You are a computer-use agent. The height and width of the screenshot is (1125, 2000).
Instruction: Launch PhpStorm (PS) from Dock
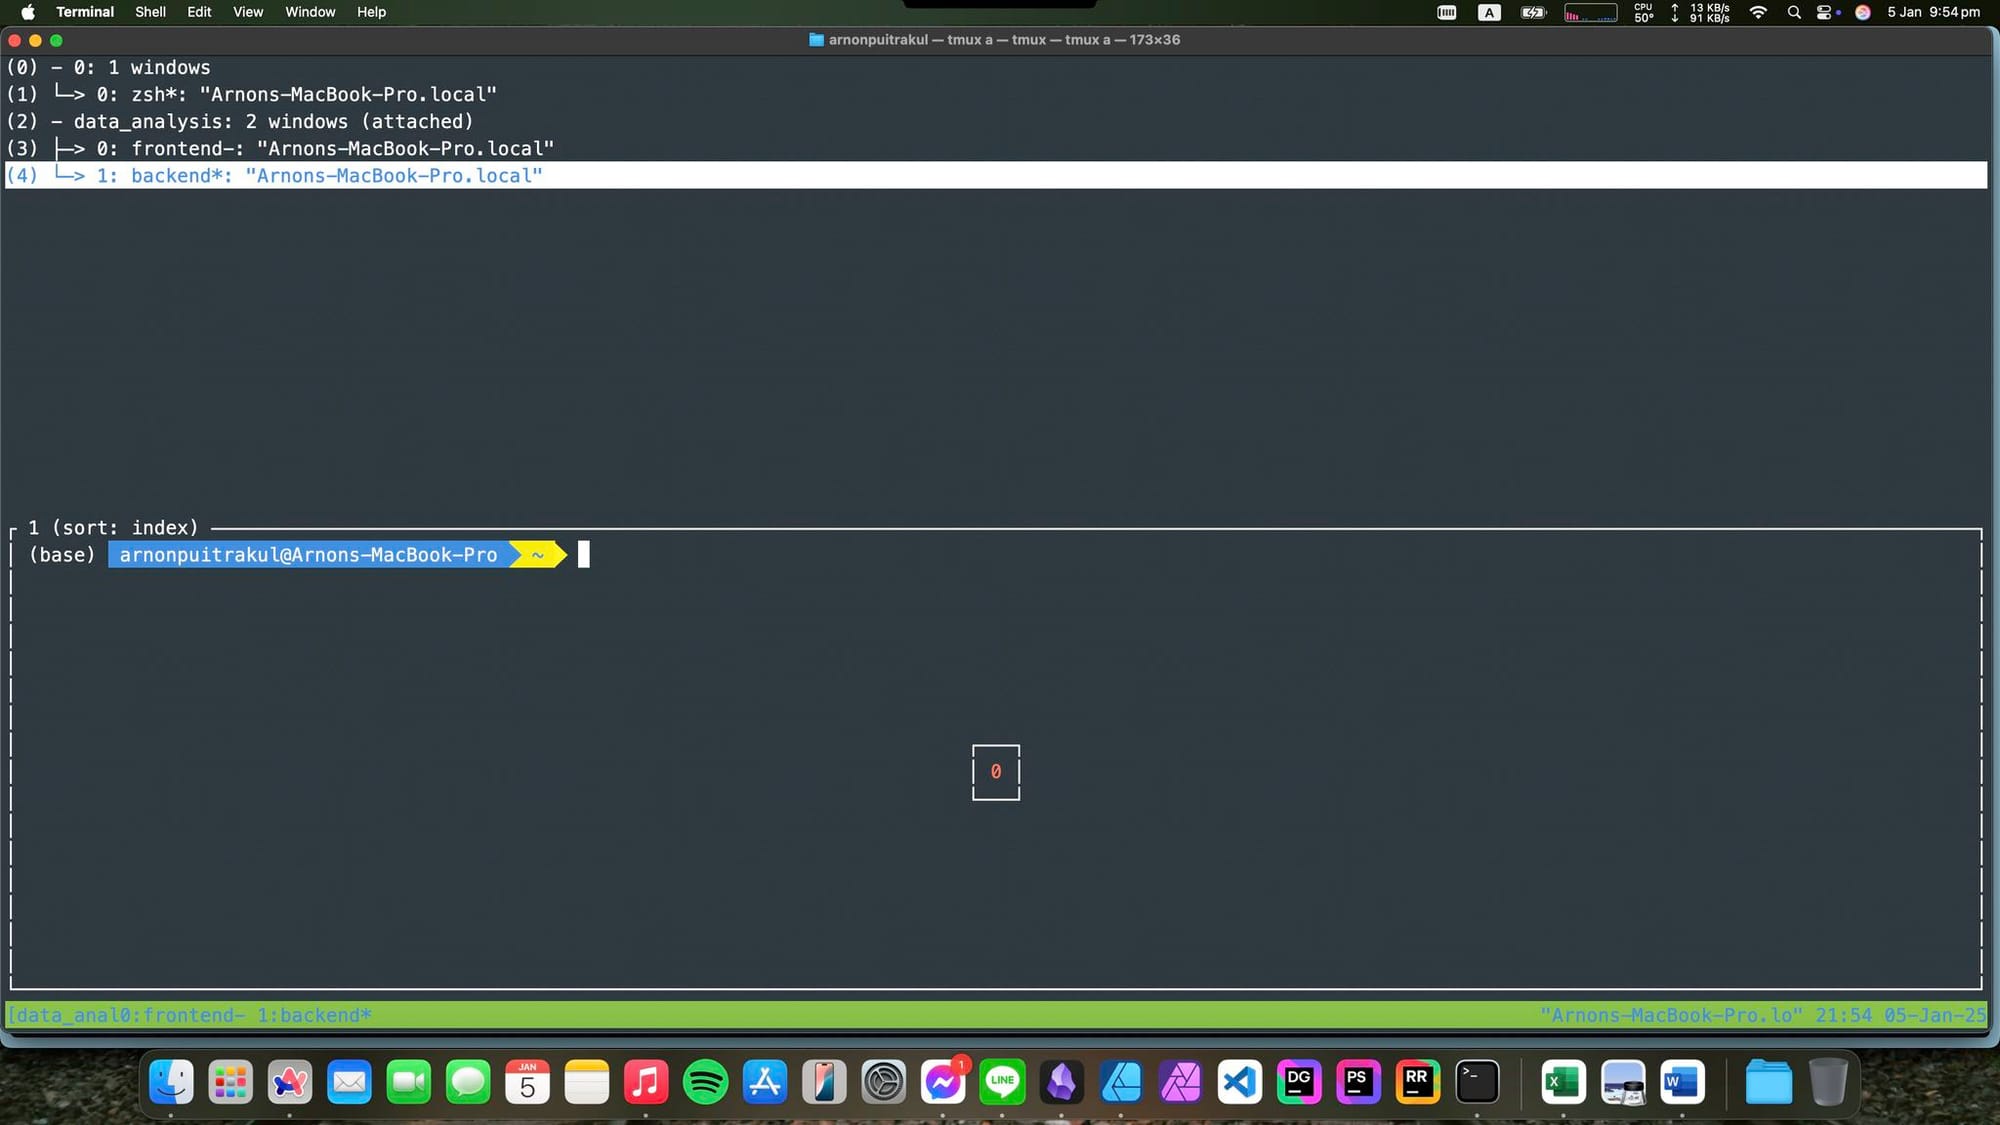[x=1358, y=1082]
